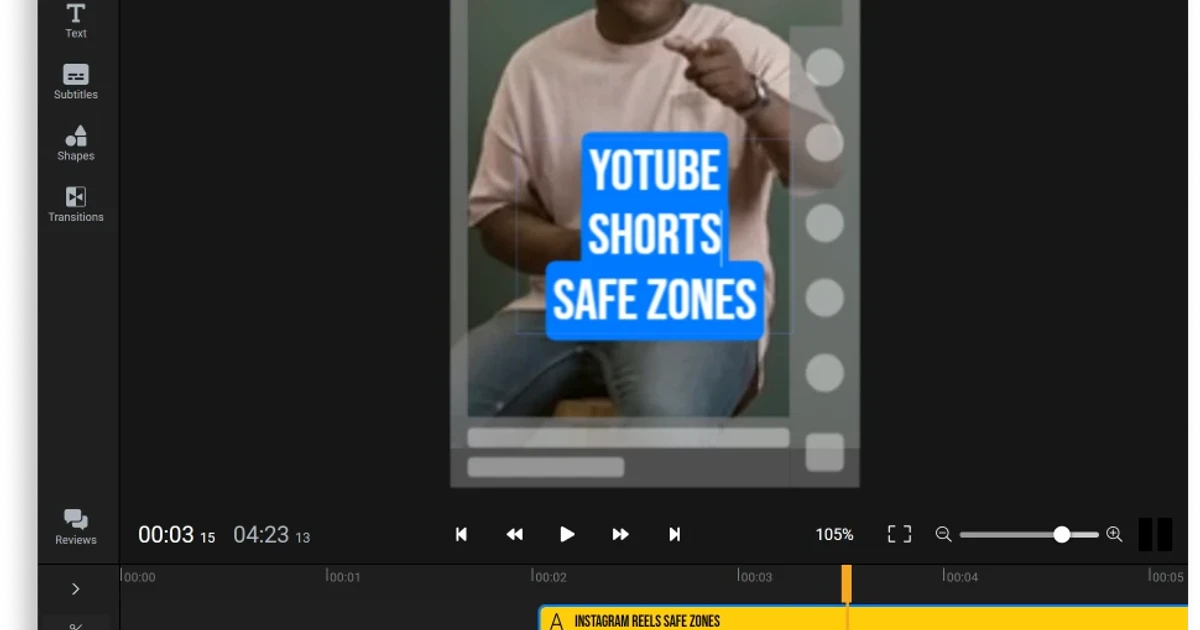The height and width of the screenshot is (630, 1200).
Task: Click the 00:04 timeline ruler mark
Action: (x=961, y=576)
